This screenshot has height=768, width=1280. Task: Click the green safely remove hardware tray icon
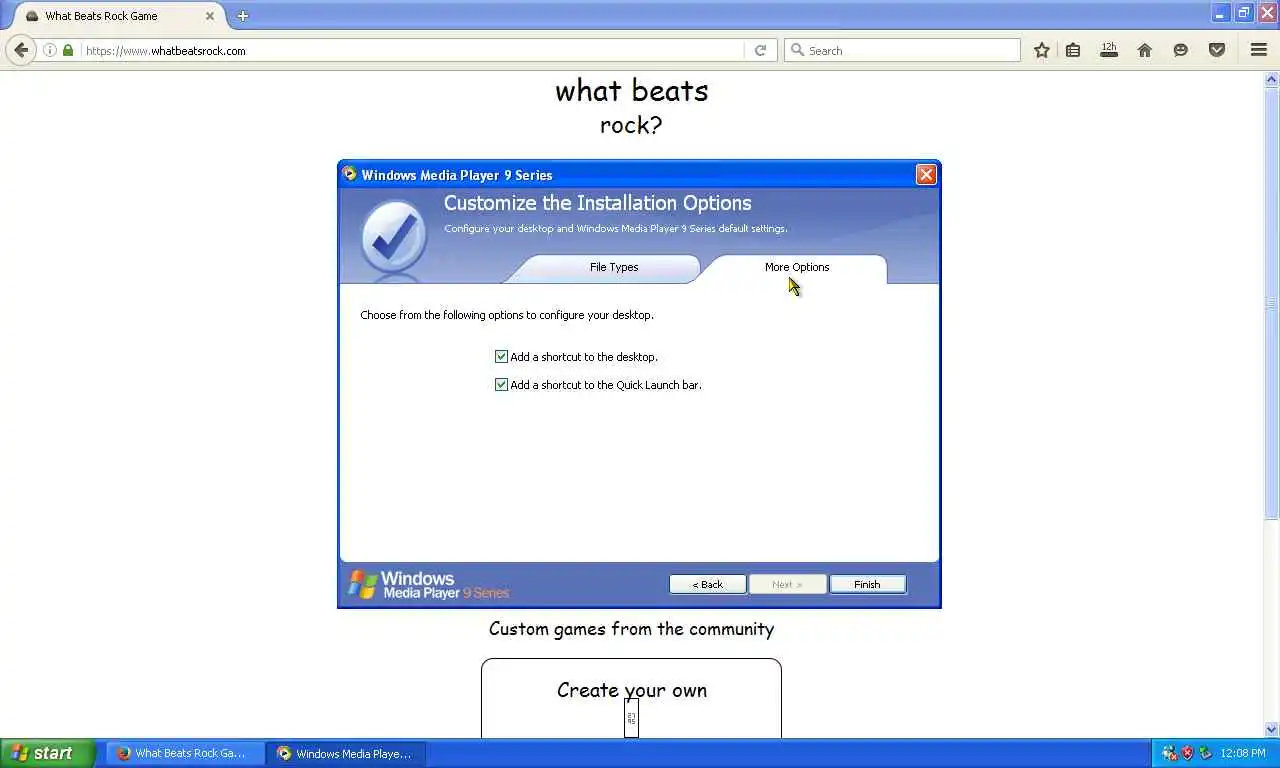pyautogui.click(x=1206, y=753)
